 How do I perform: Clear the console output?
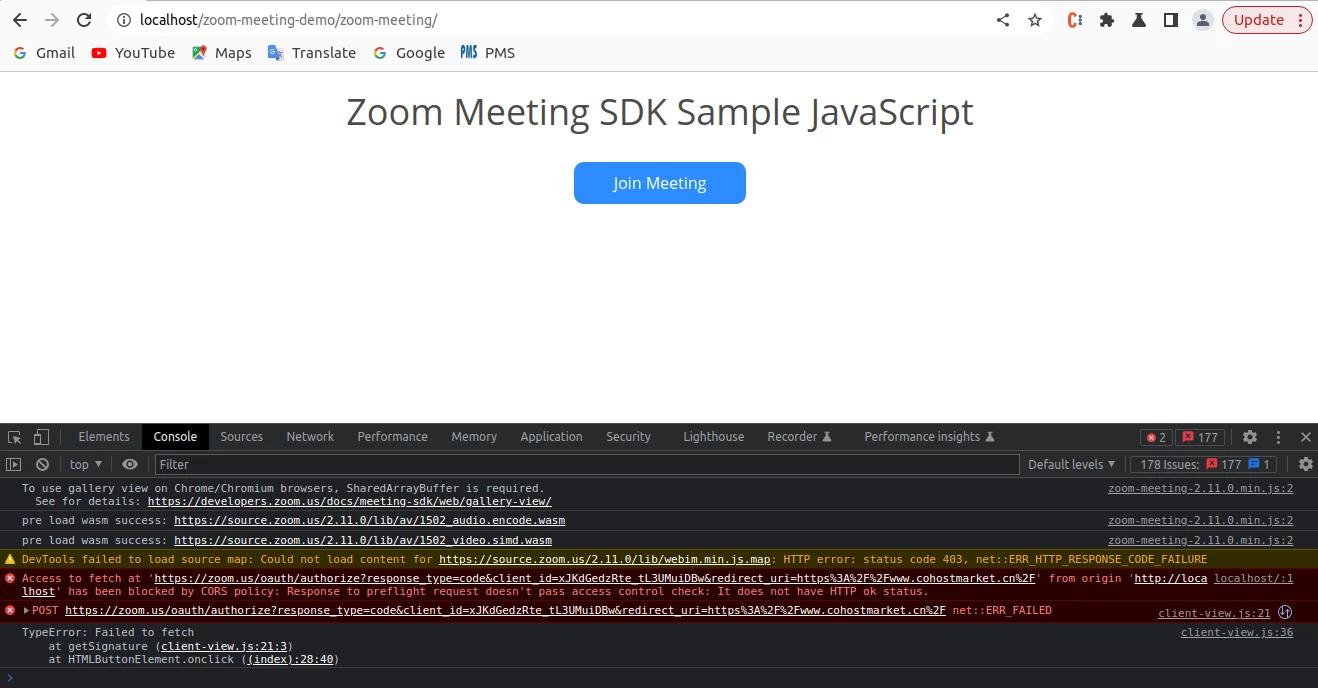(42, 464)
